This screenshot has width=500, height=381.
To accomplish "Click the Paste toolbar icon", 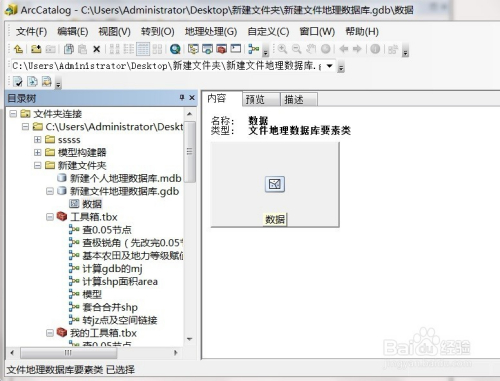I will (x=82, y=49).
